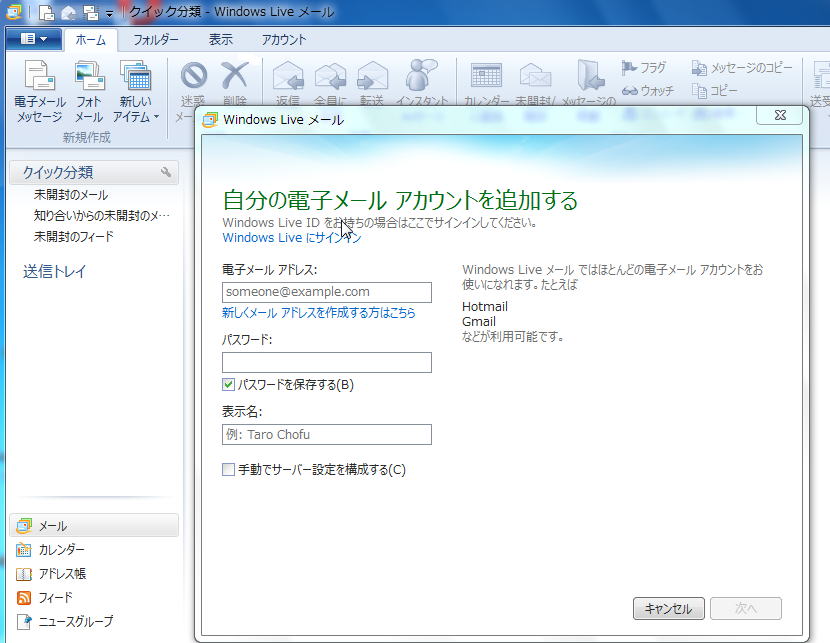
Task: Click the new email icon in the title bar
Action: tap(47, 12)
